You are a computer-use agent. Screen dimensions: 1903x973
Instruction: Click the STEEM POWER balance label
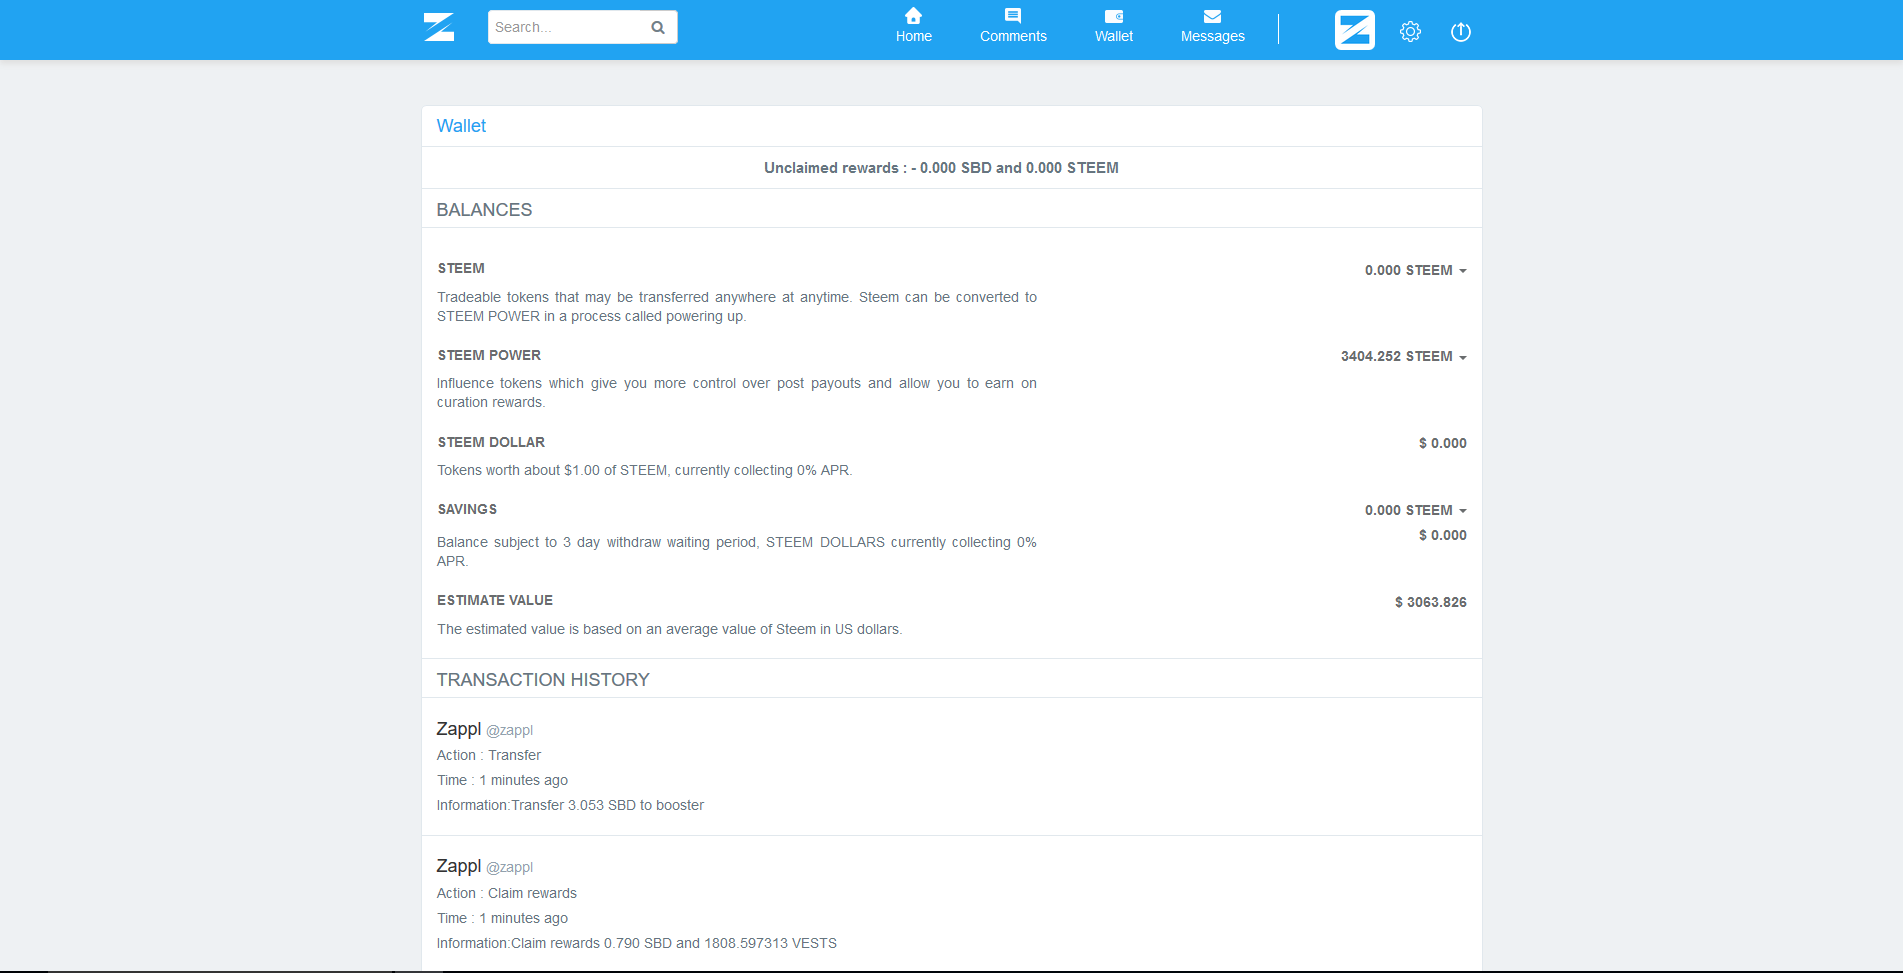489,356
